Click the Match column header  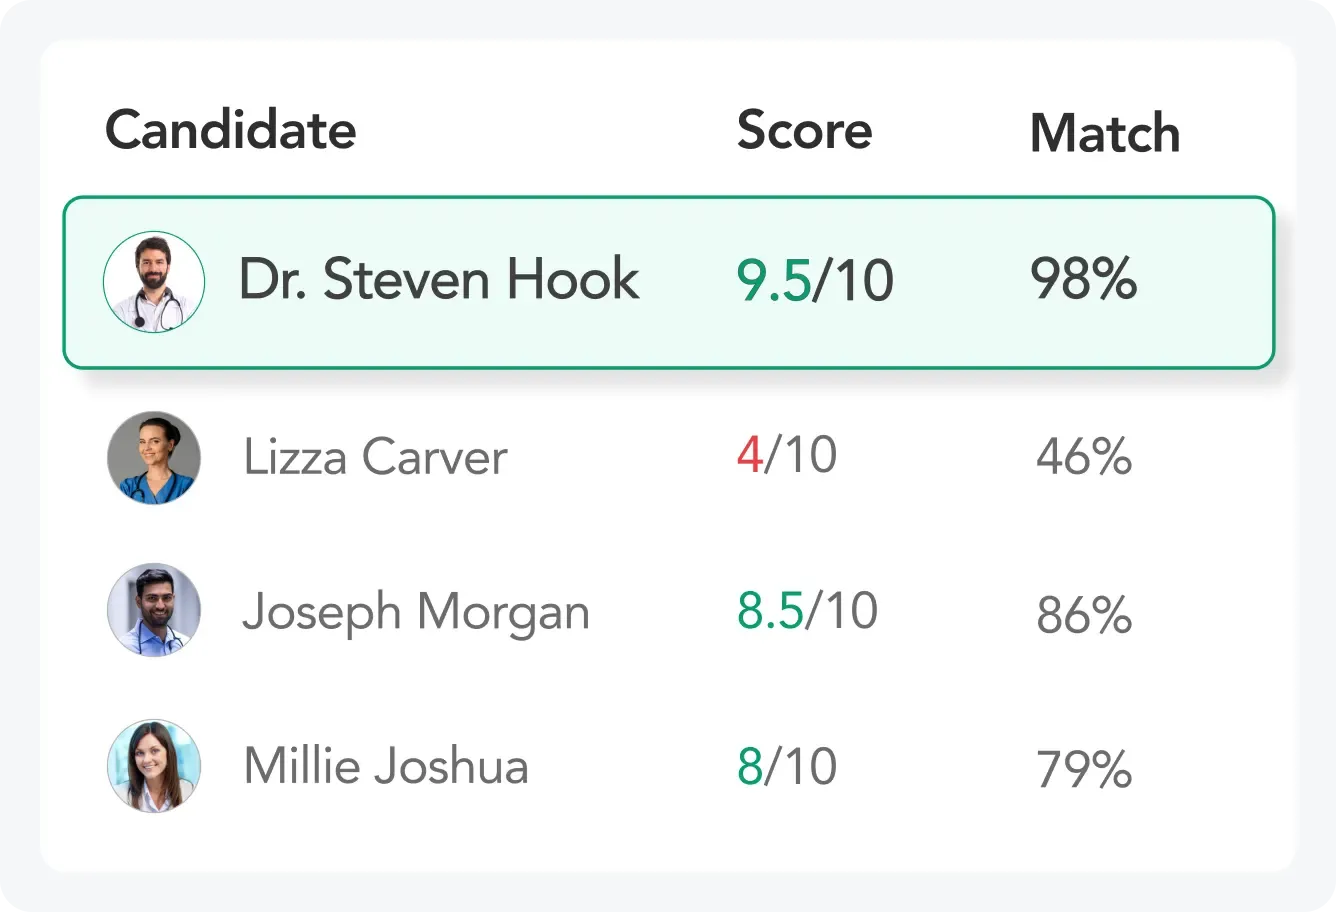[x=1105, y=133]
